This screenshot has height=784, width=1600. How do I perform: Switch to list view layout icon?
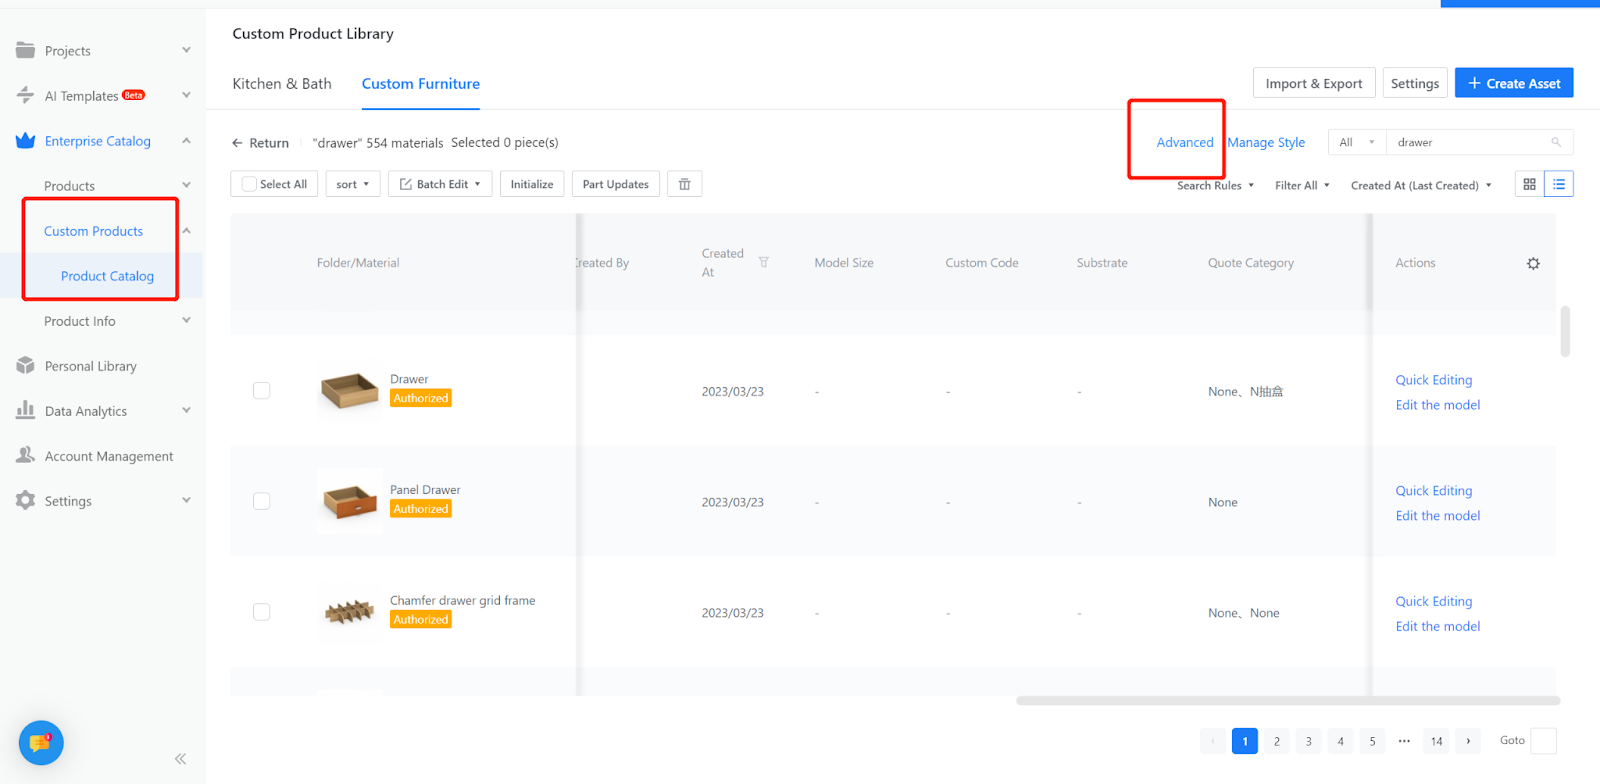1559,184
